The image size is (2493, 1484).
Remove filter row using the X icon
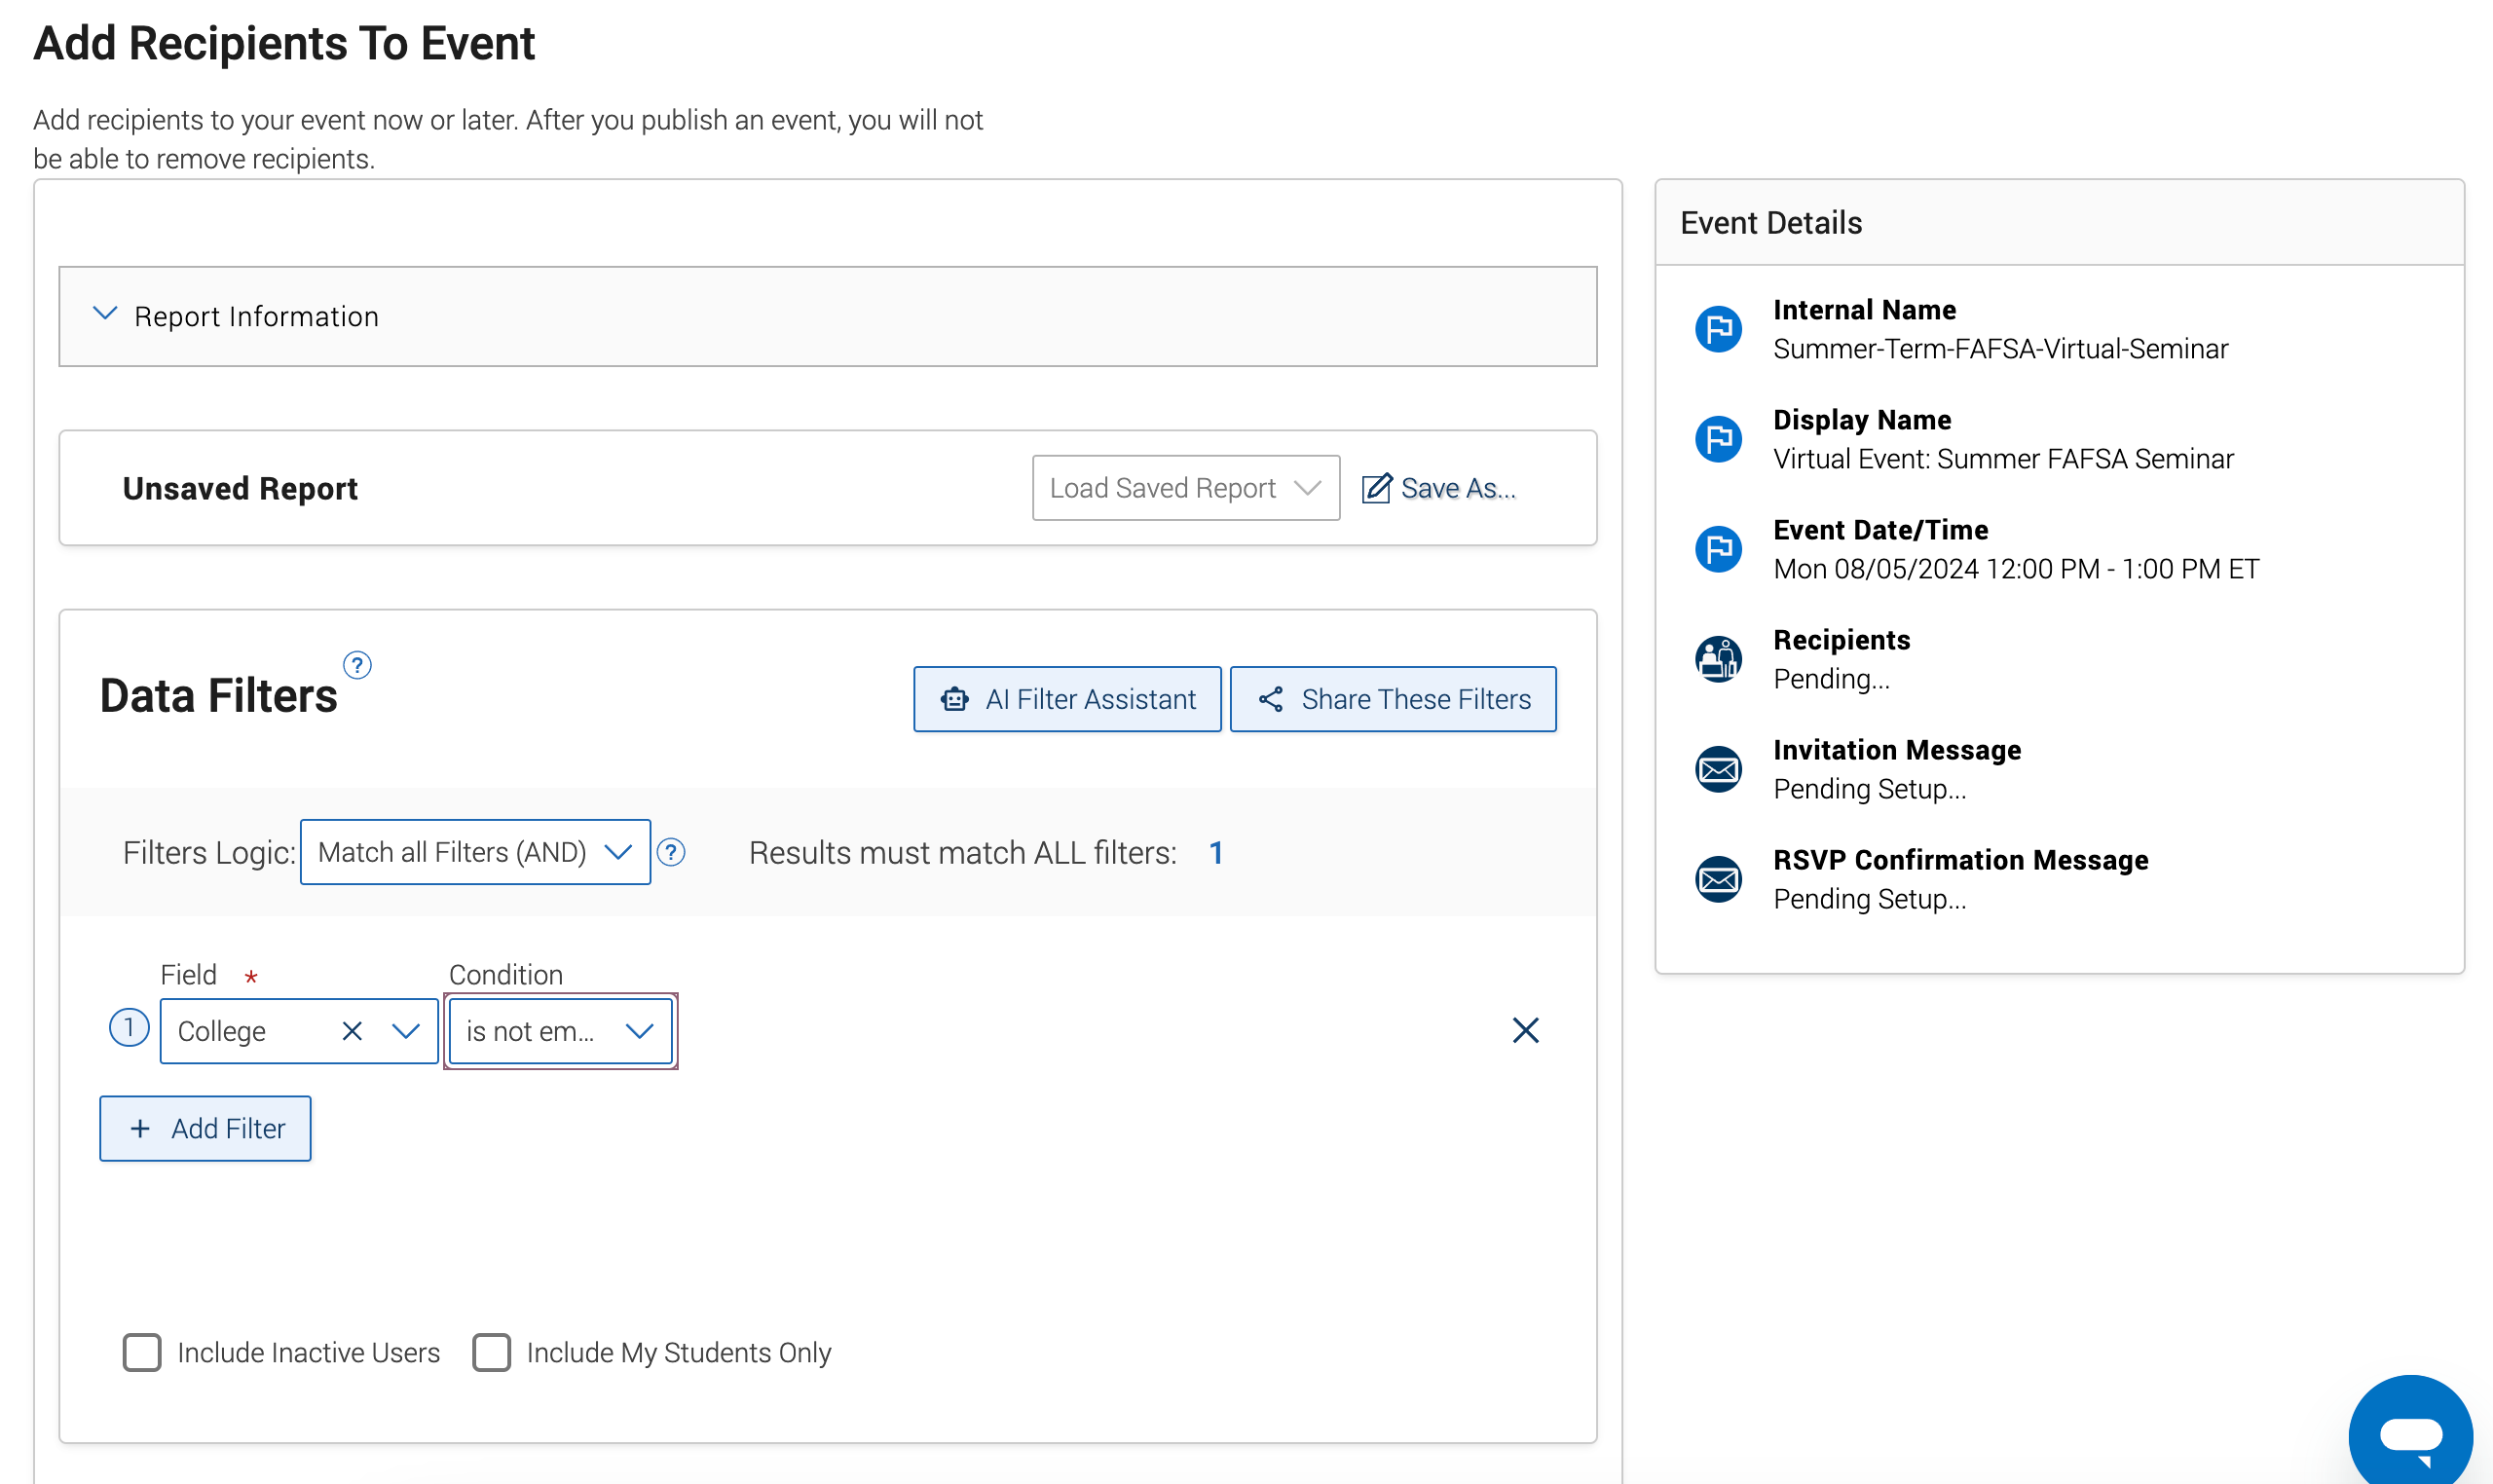pos(1525,1030)
